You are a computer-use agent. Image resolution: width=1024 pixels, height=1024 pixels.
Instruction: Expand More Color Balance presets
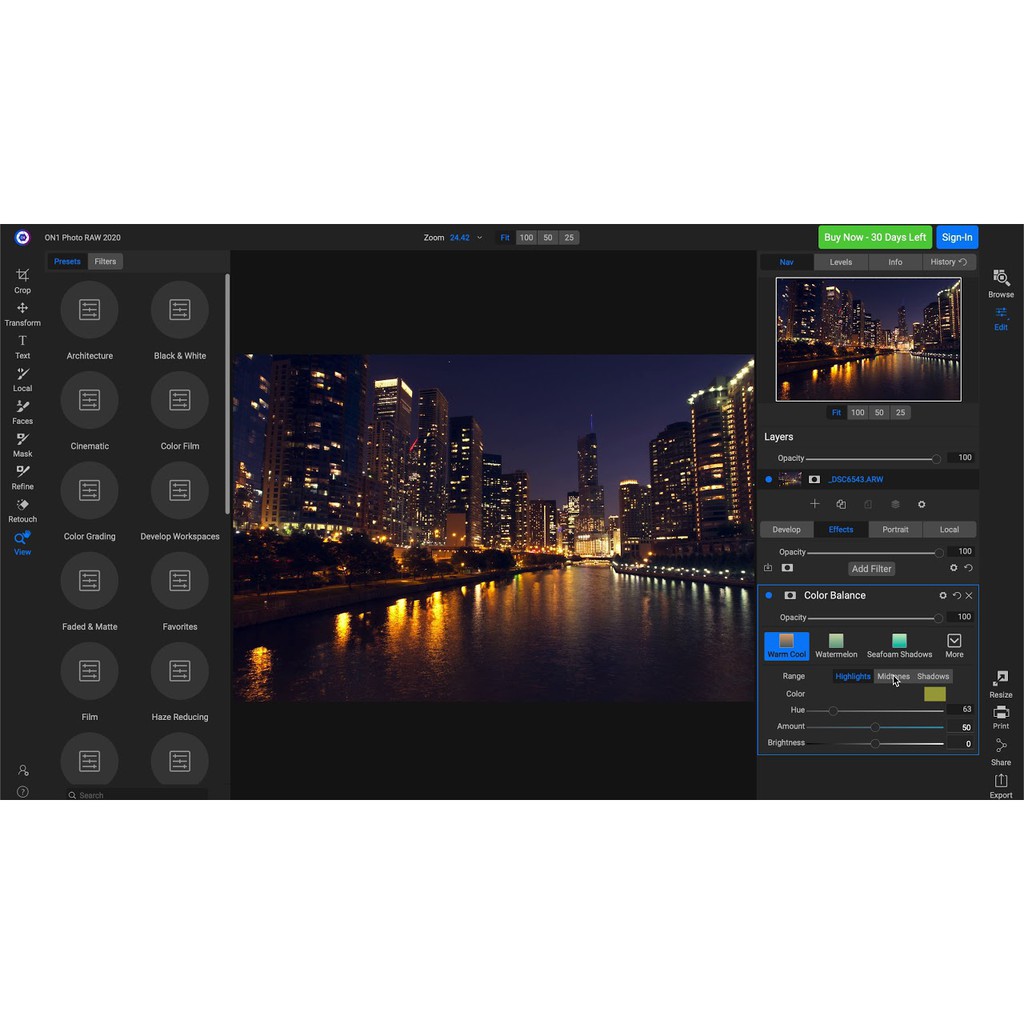point(954,645)
